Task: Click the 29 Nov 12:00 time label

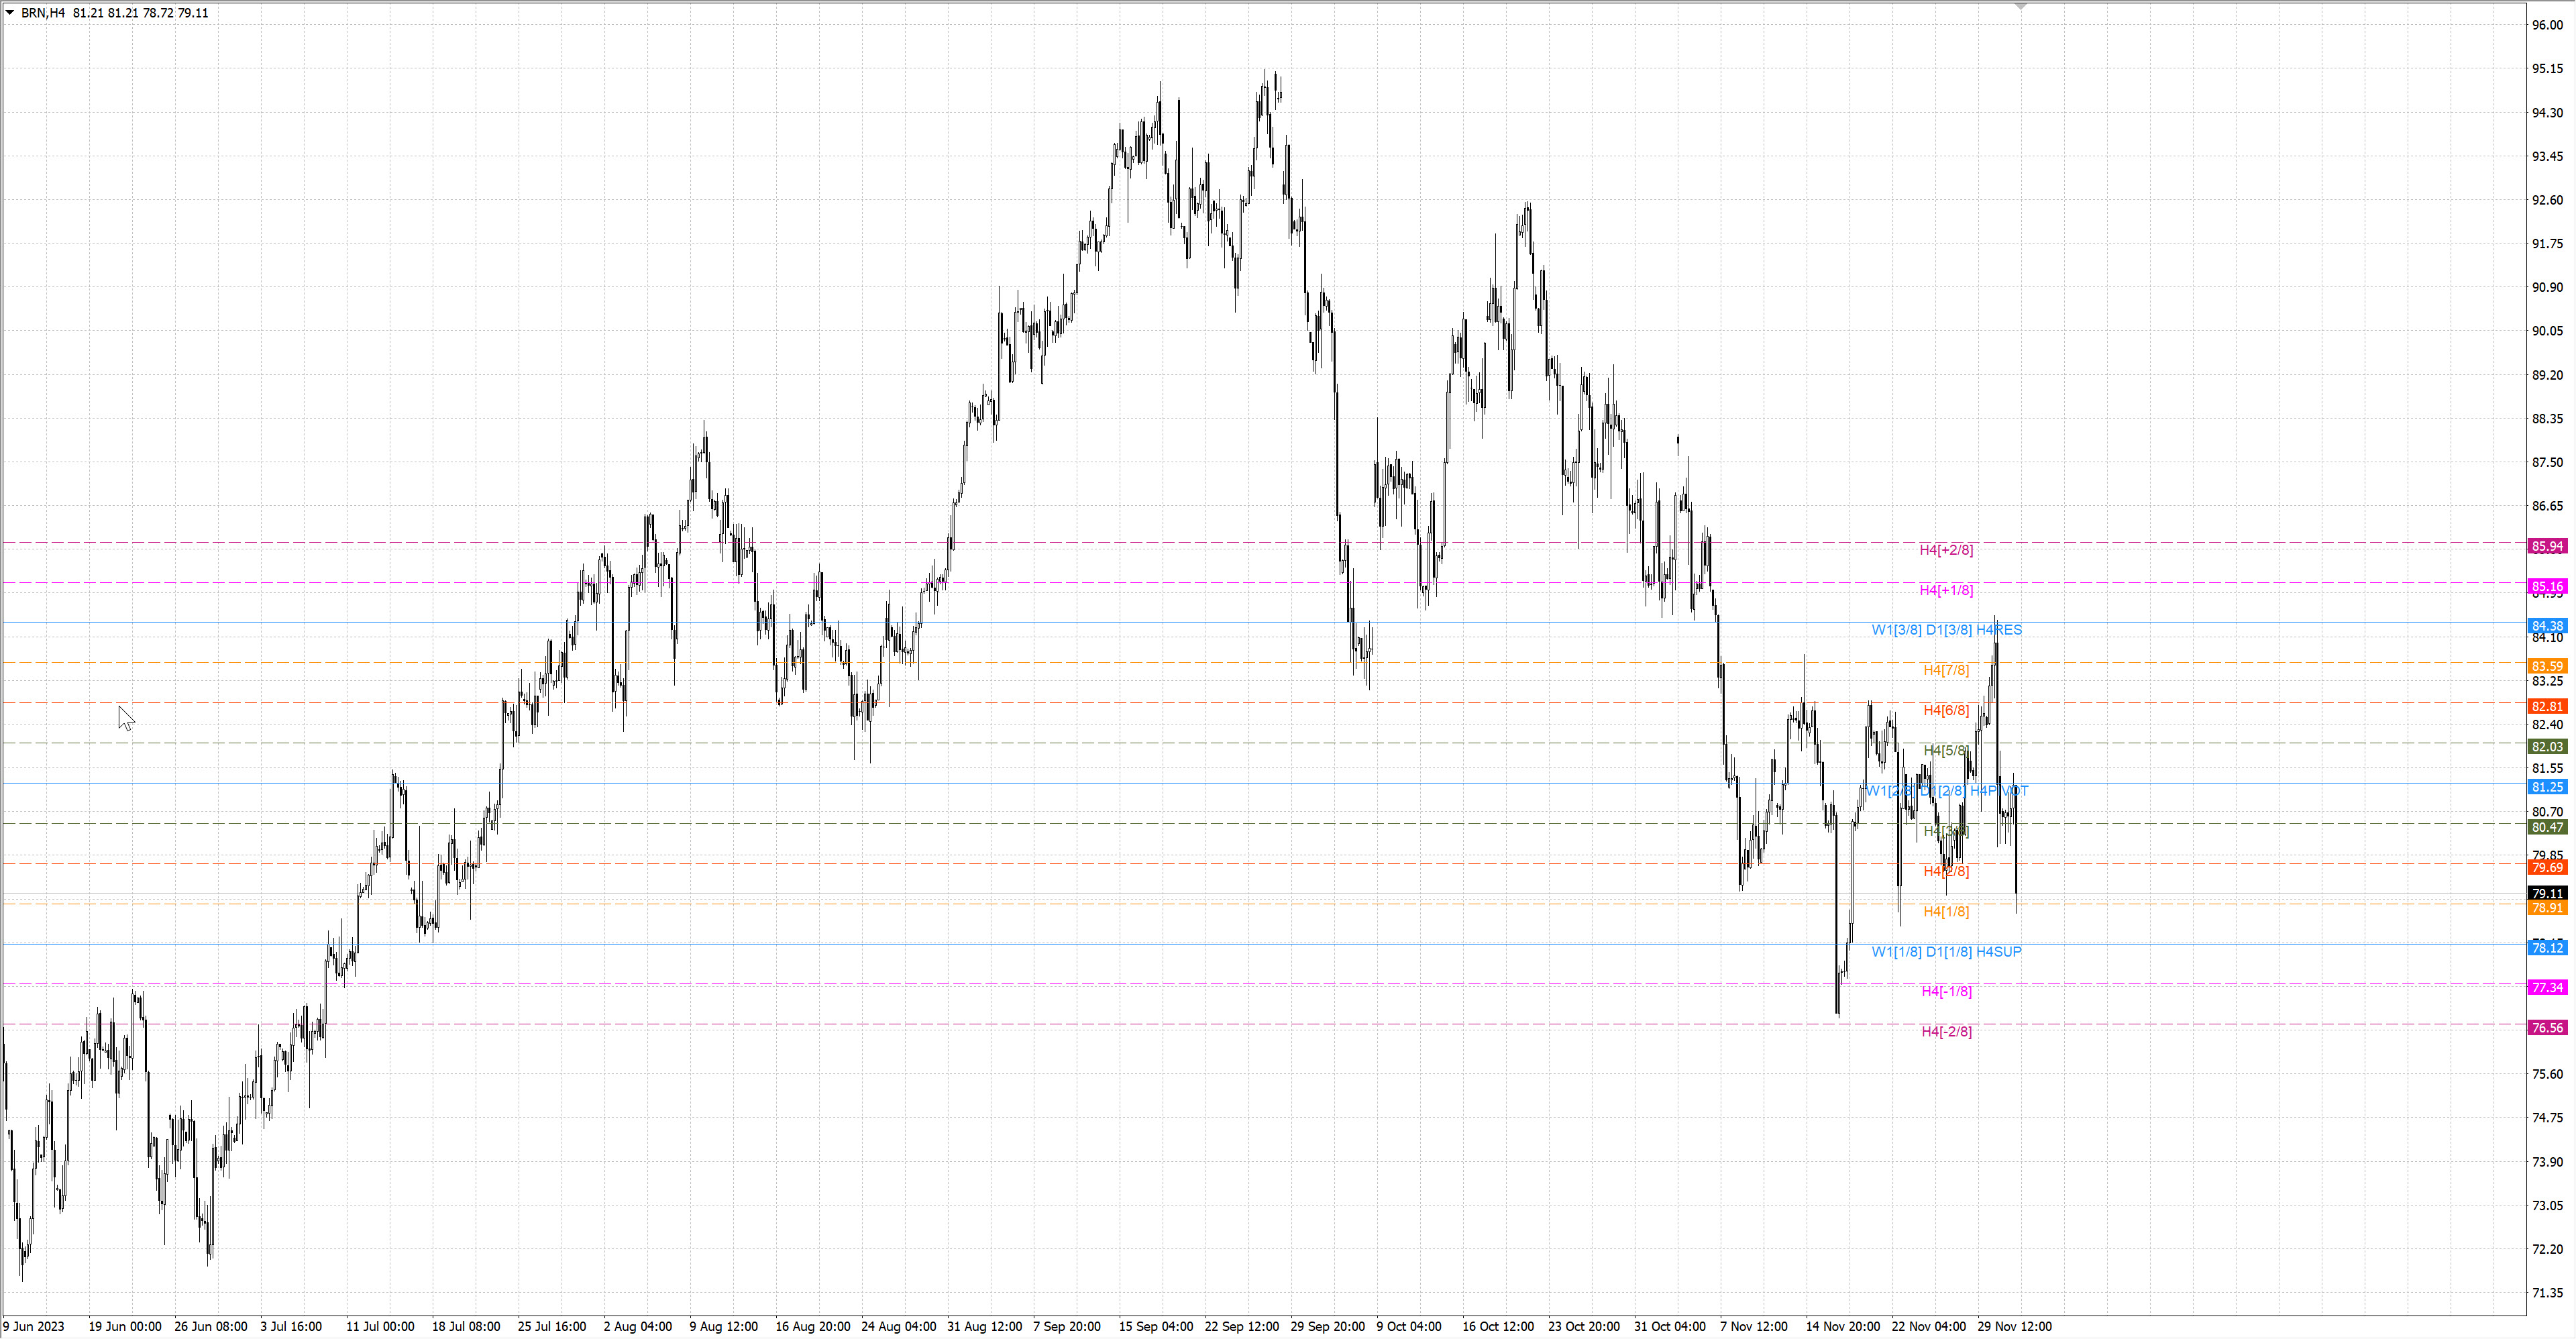Action: [x=2014, y=1326]
